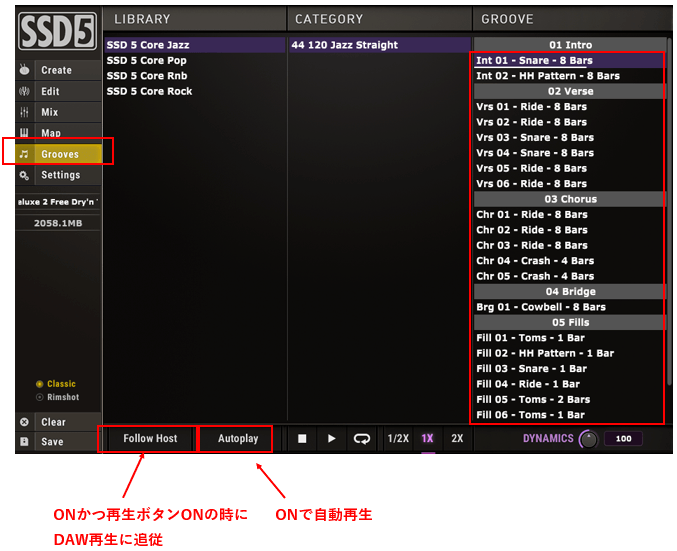
Task: Select groove Fill 02 - HH Pattern - 1 Bar
Action: [x=570, y=353]
